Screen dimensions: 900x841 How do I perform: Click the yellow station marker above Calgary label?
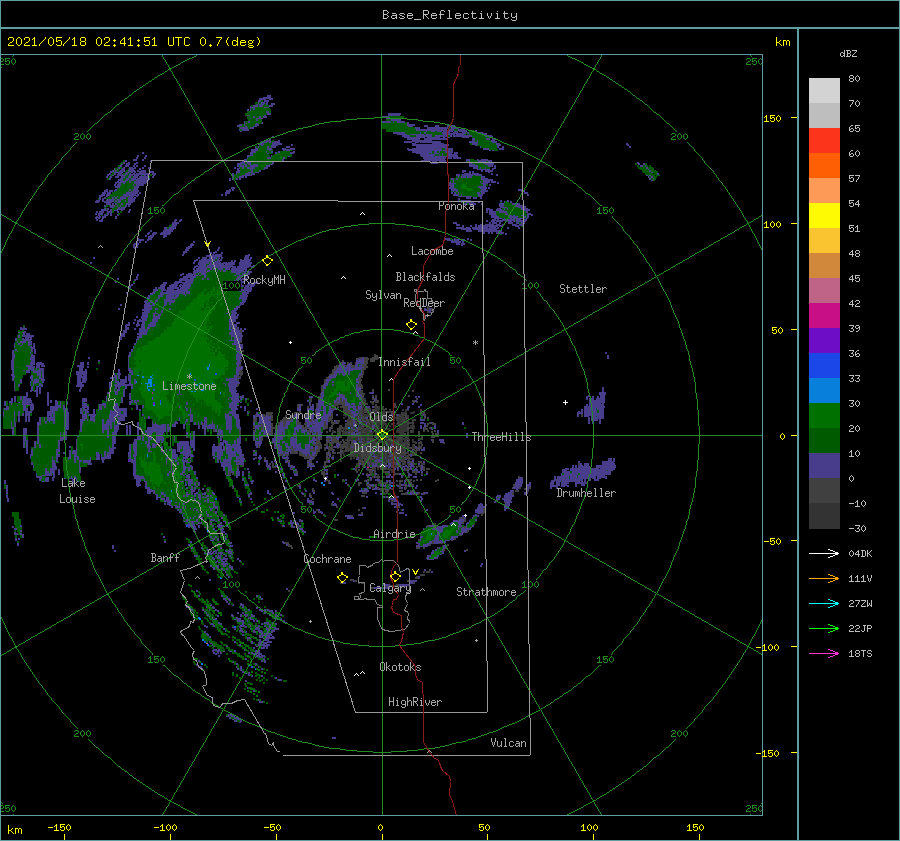point(395,576)
